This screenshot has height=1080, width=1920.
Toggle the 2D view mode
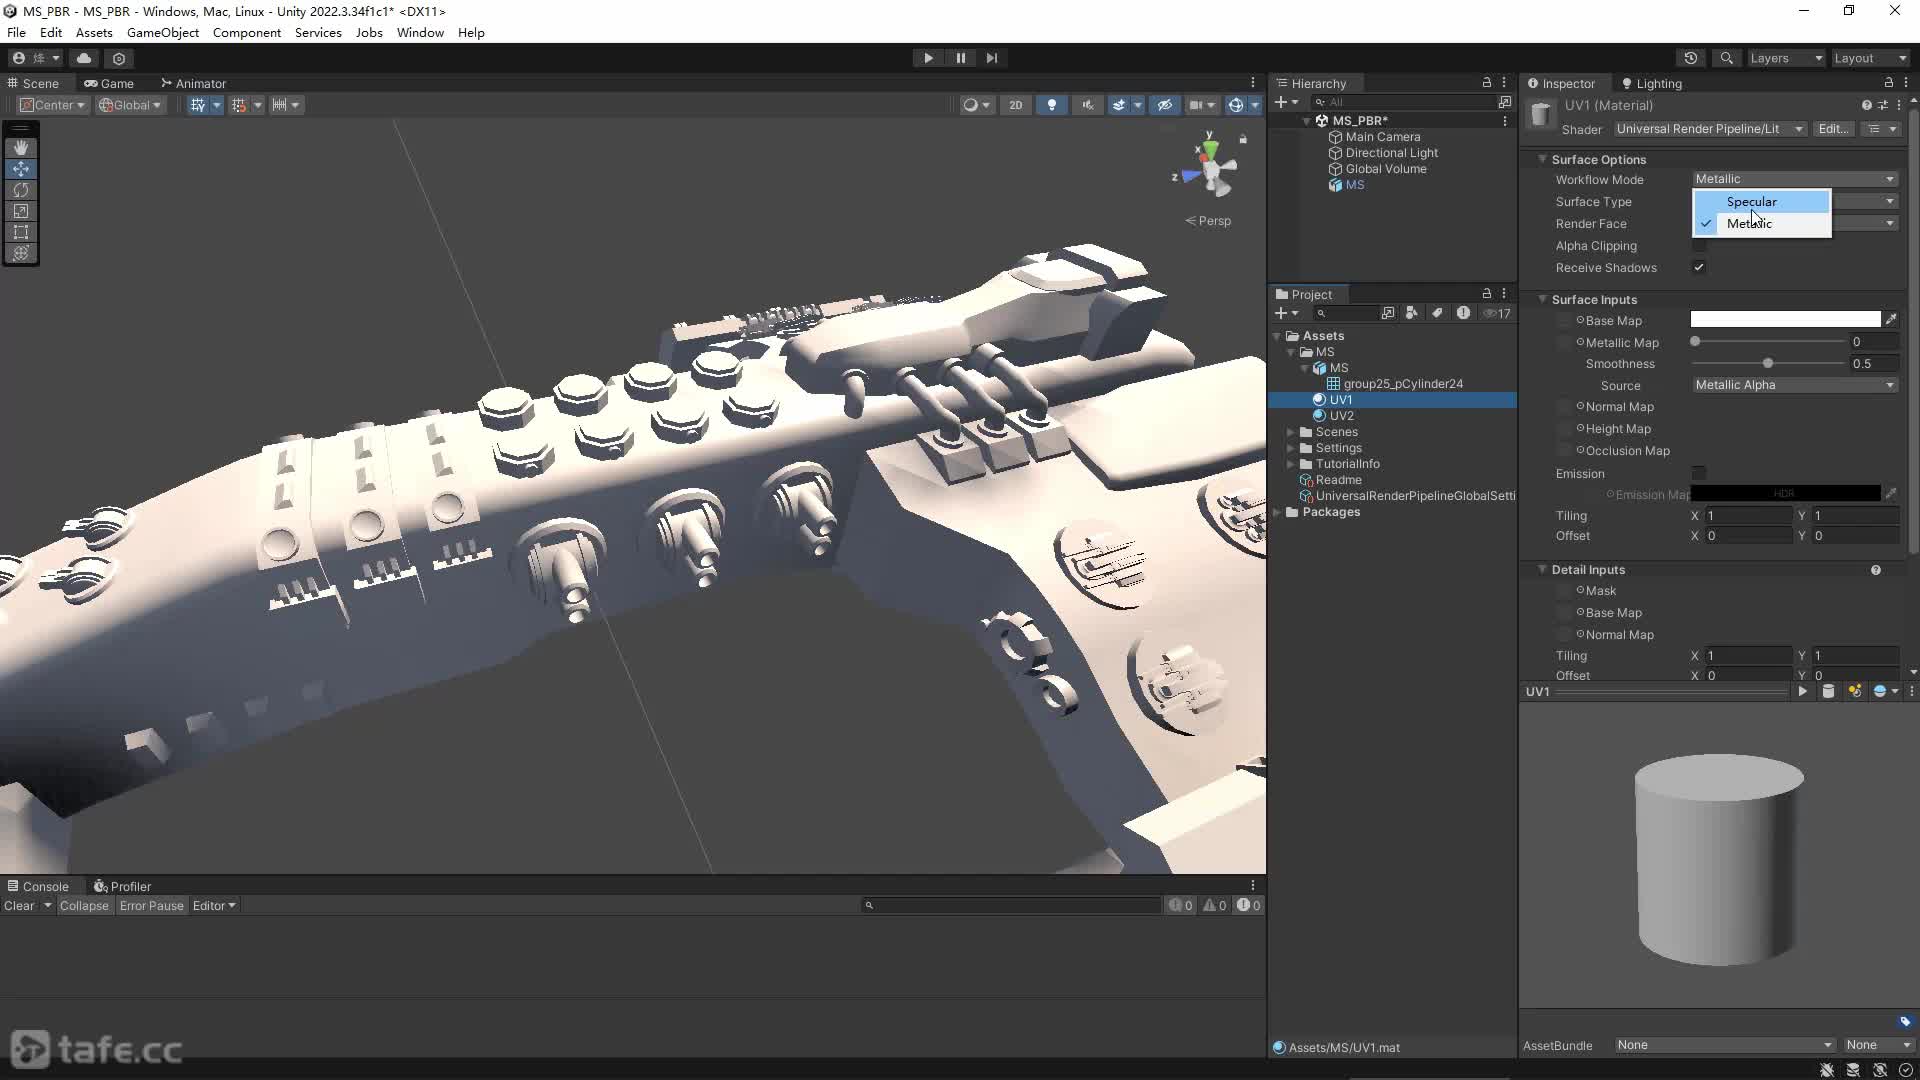[x=1015, y=105]
